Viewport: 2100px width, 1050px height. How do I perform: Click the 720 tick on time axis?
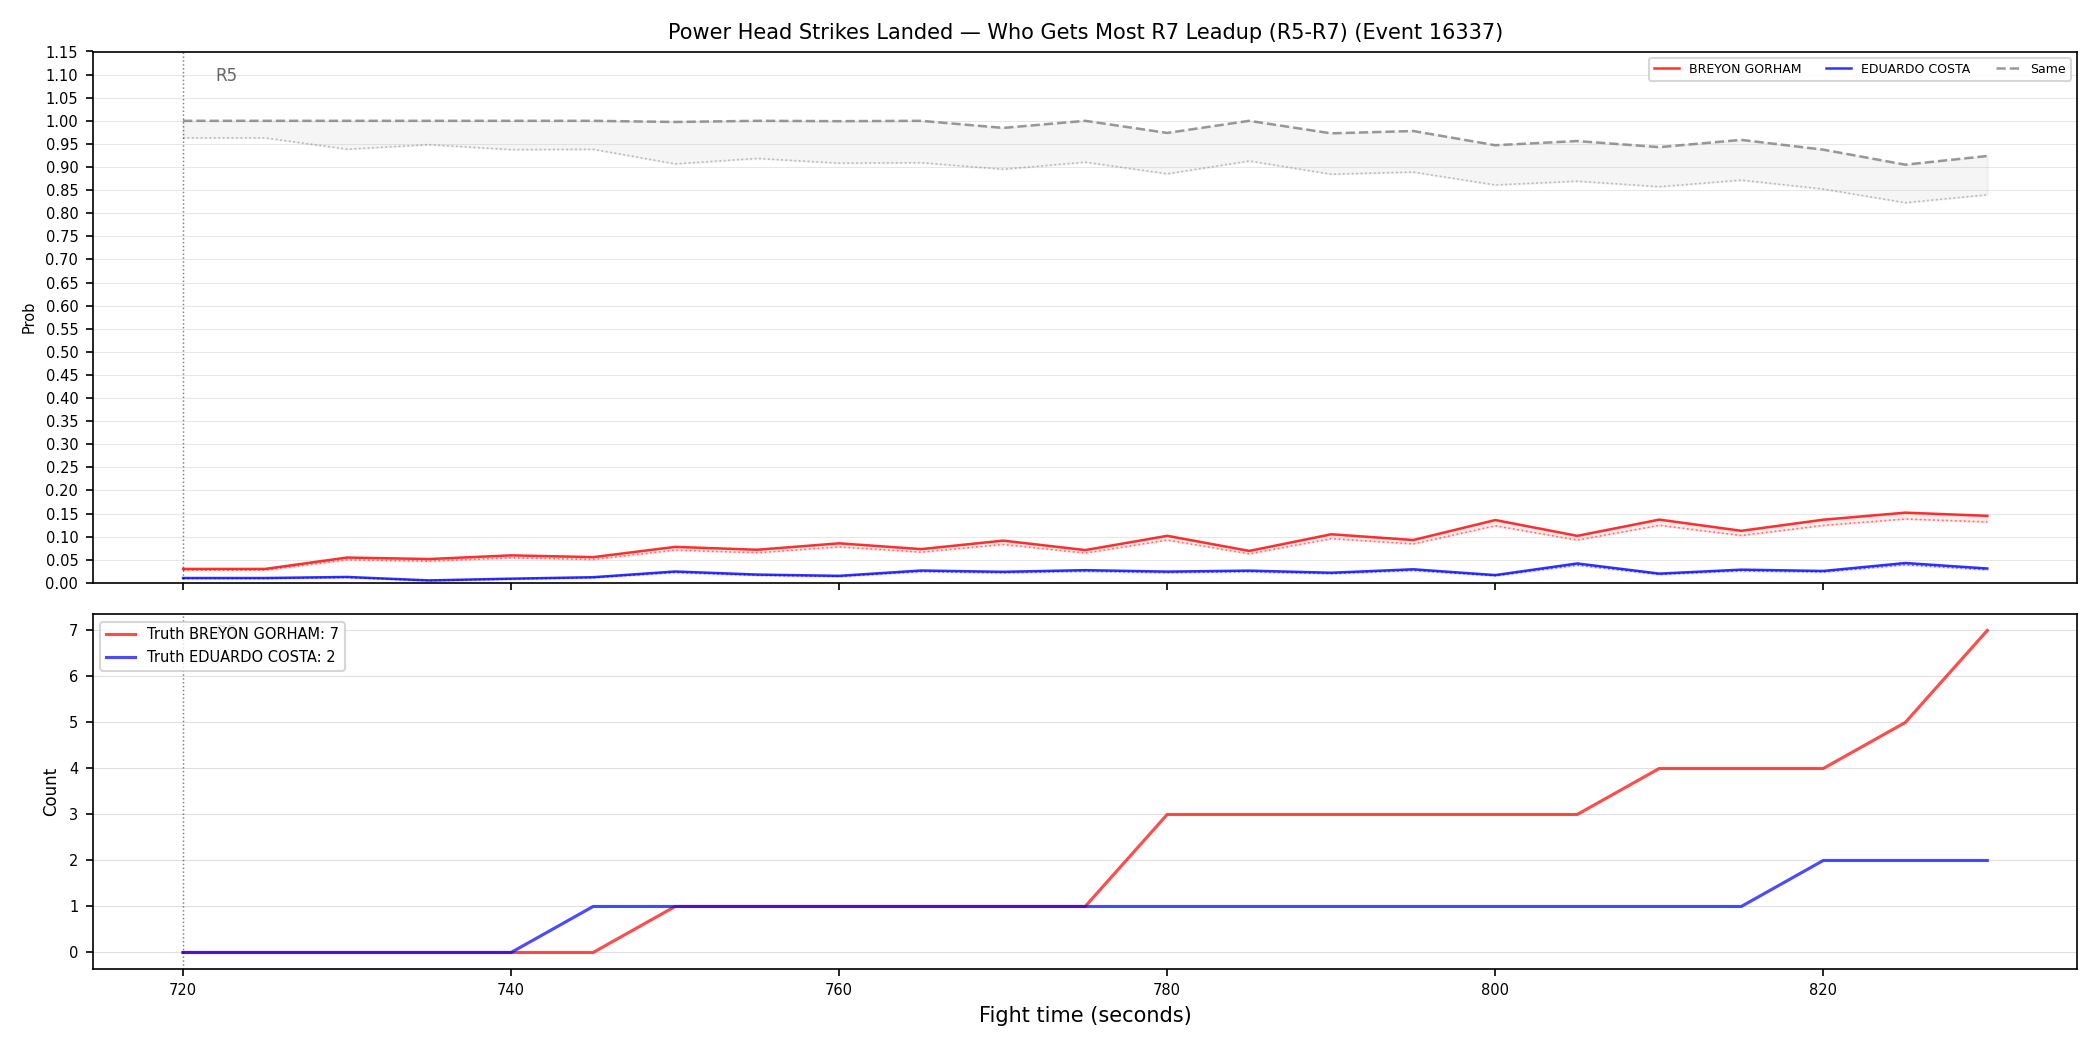[x=183, y=990]
